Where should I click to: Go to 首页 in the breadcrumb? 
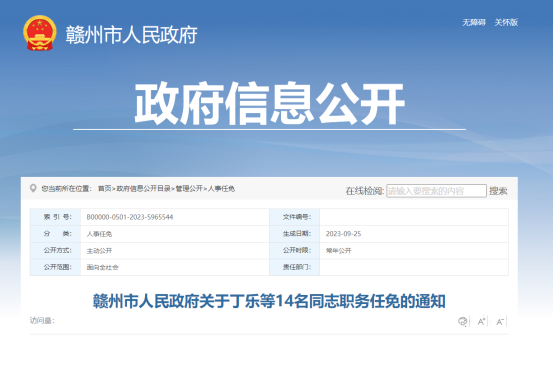tap(104, 189)
